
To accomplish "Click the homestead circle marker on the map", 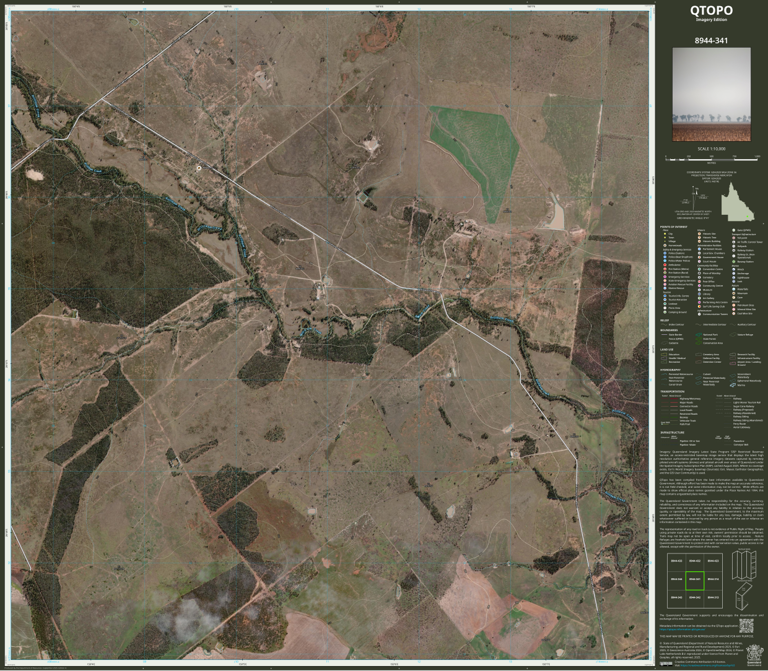I will tap(199, 168).
